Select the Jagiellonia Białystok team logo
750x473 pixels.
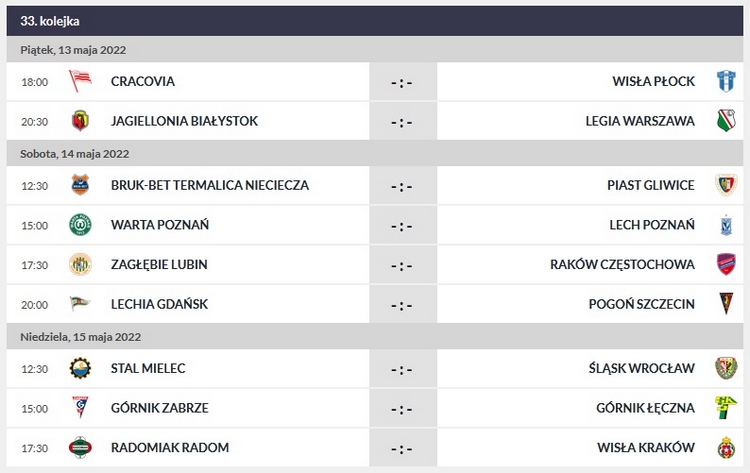(x=80, y=121)
